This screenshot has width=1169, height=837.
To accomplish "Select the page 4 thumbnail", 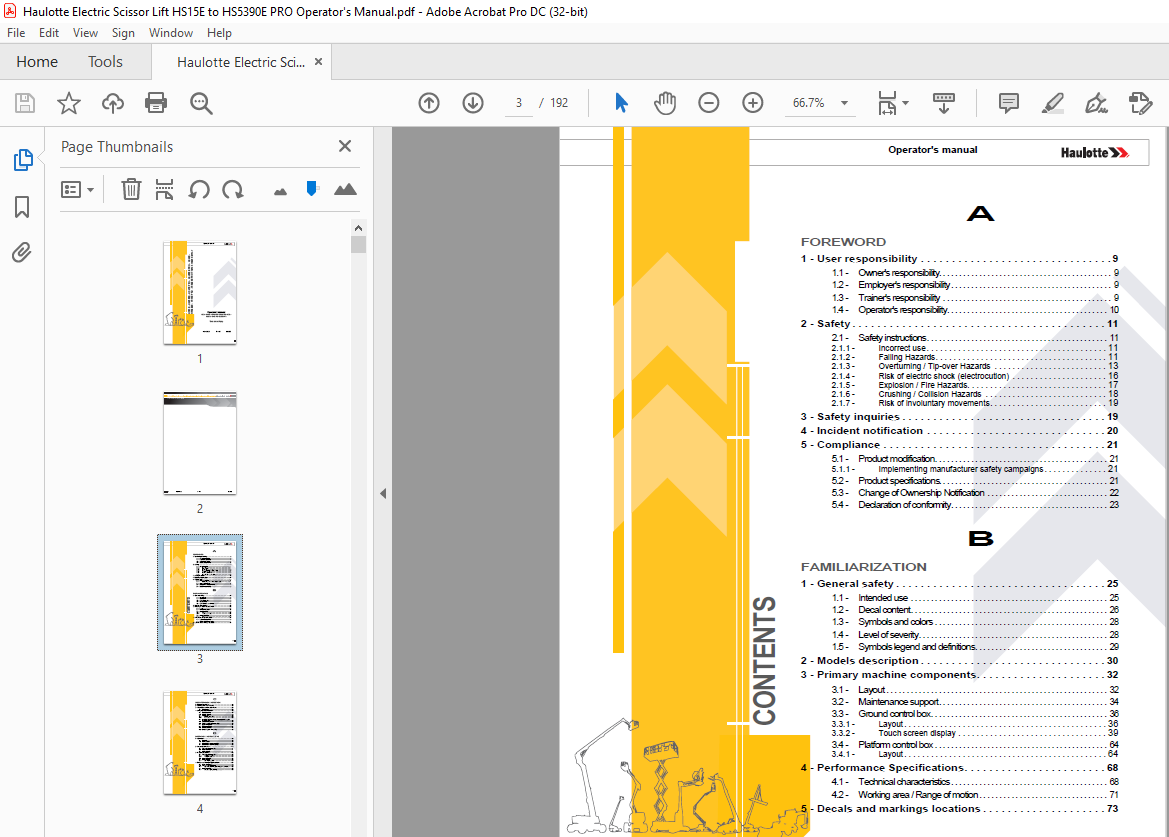I will click(x=200, y=742).
